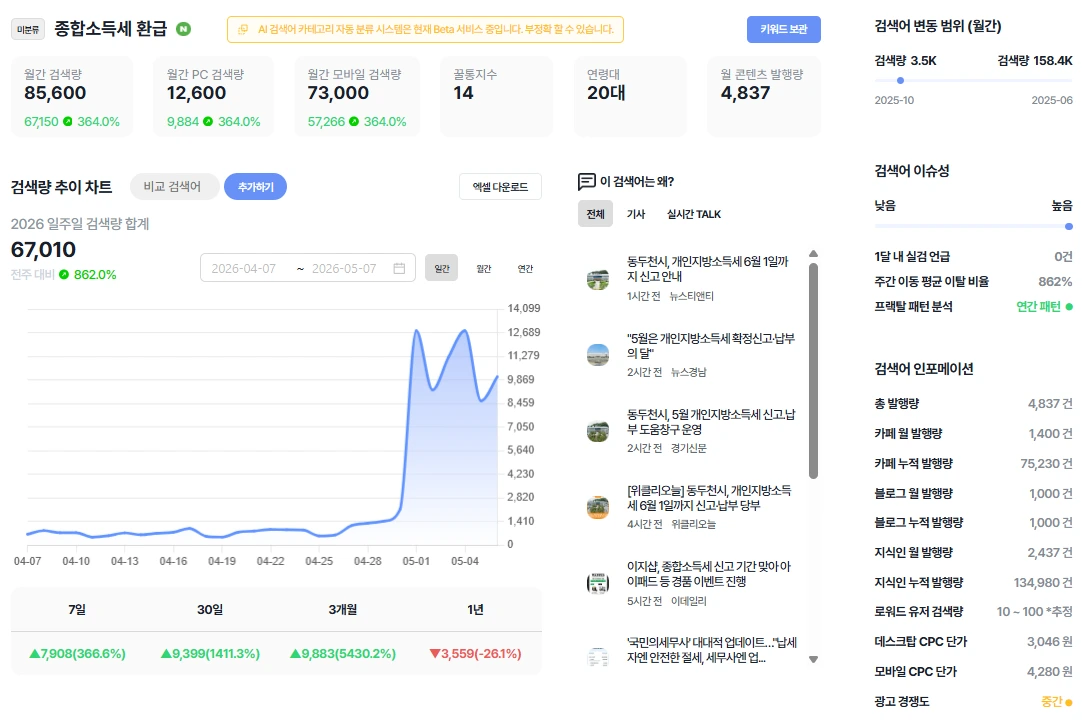Click the 검색어 이슈성 slider handle
The width and height of the screenshot is (1090, 721).
[1068, 227]
